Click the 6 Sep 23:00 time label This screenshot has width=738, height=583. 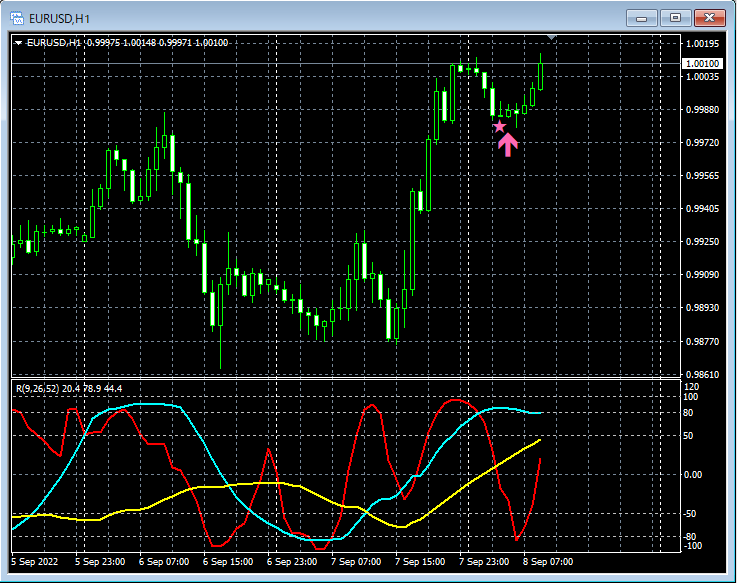(292, 562)
